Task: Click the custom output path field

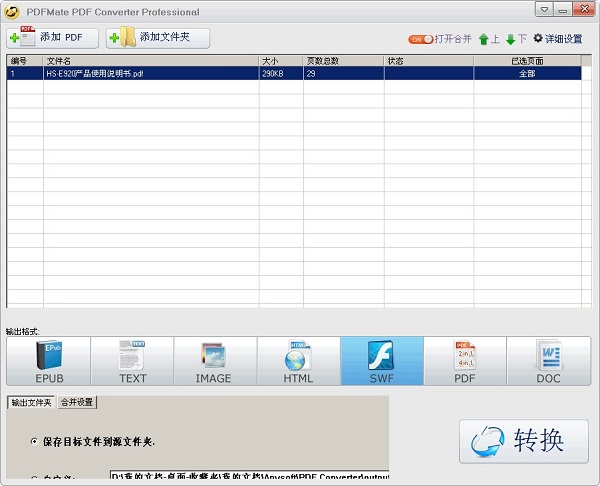Action: pos(249,475)
